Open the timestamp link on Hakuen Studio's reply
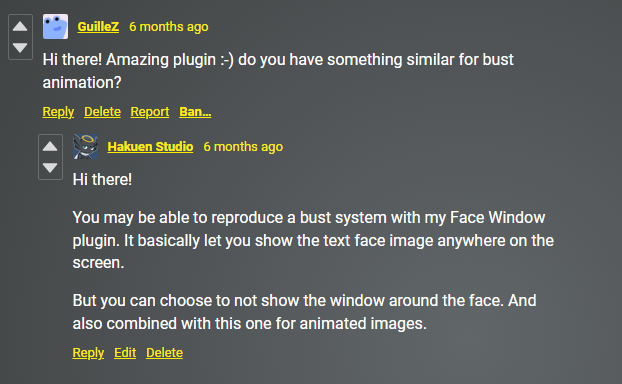 click(243, 147)
